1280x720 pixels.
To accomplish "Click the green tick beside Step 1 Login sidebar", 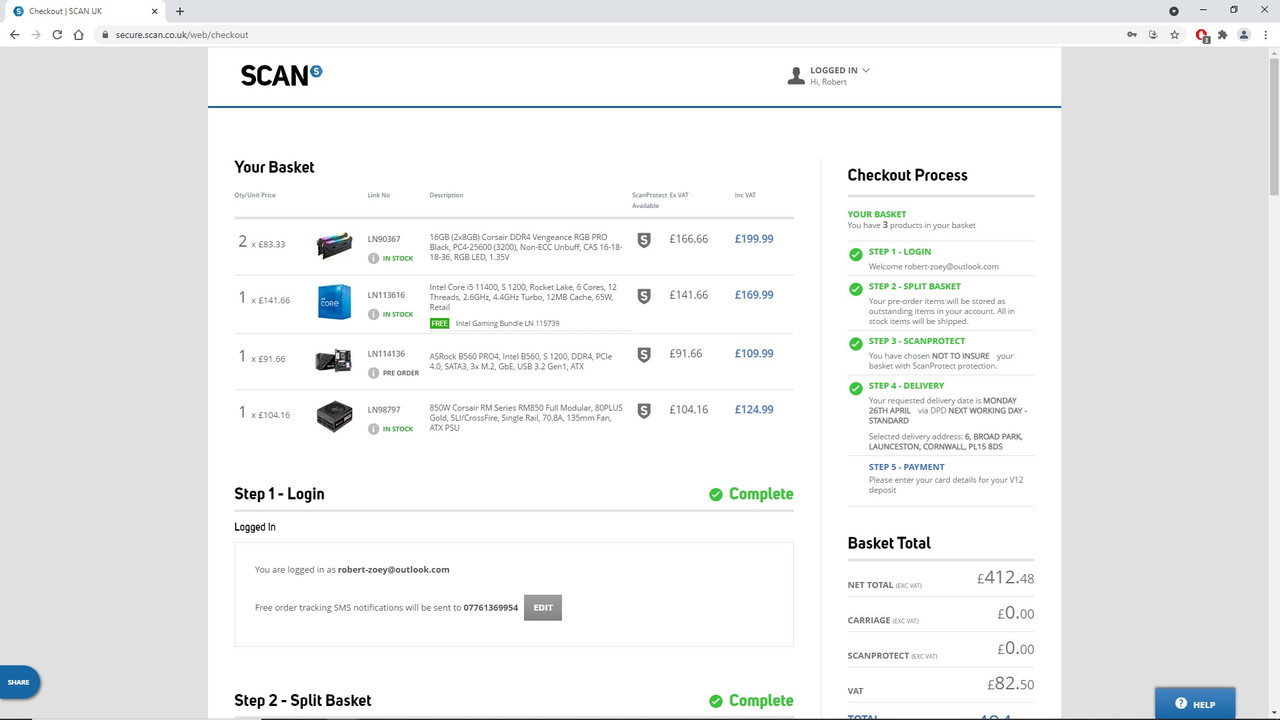I will 856,255.
